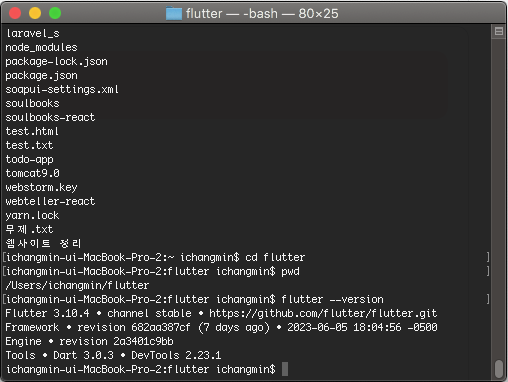Click the 'todo-app' listing entry

[x=29, y=159]
